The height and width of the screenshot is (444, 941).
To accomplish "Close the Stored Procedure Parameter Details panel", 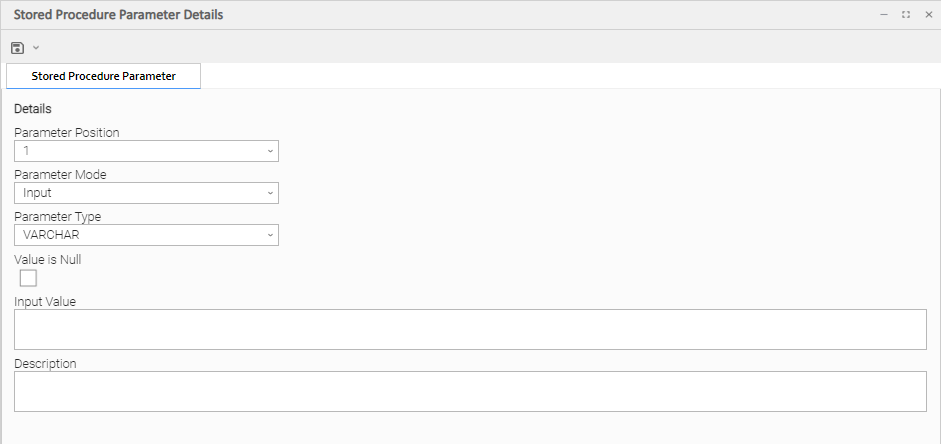I will [x=927, y=15].
